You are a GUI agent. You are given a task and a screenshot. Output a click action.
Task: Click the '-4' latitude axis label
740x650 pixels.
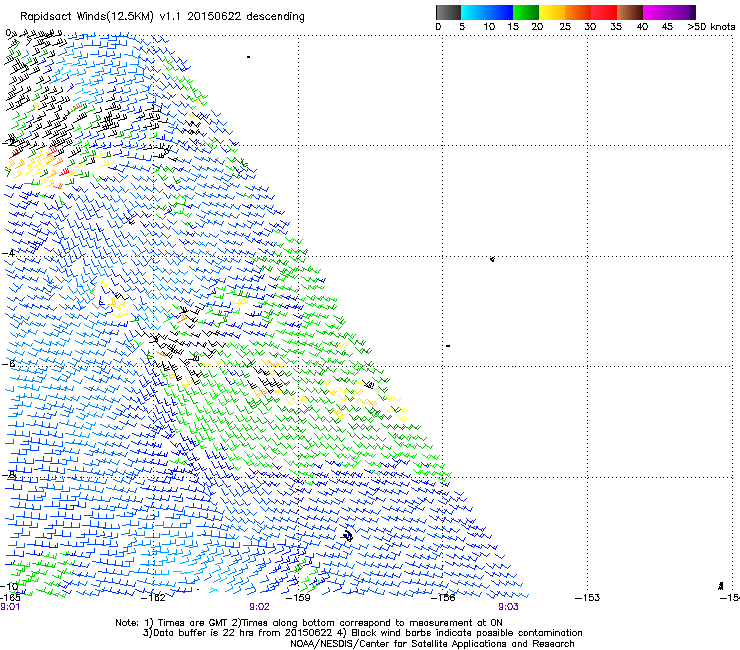(9, 253)
